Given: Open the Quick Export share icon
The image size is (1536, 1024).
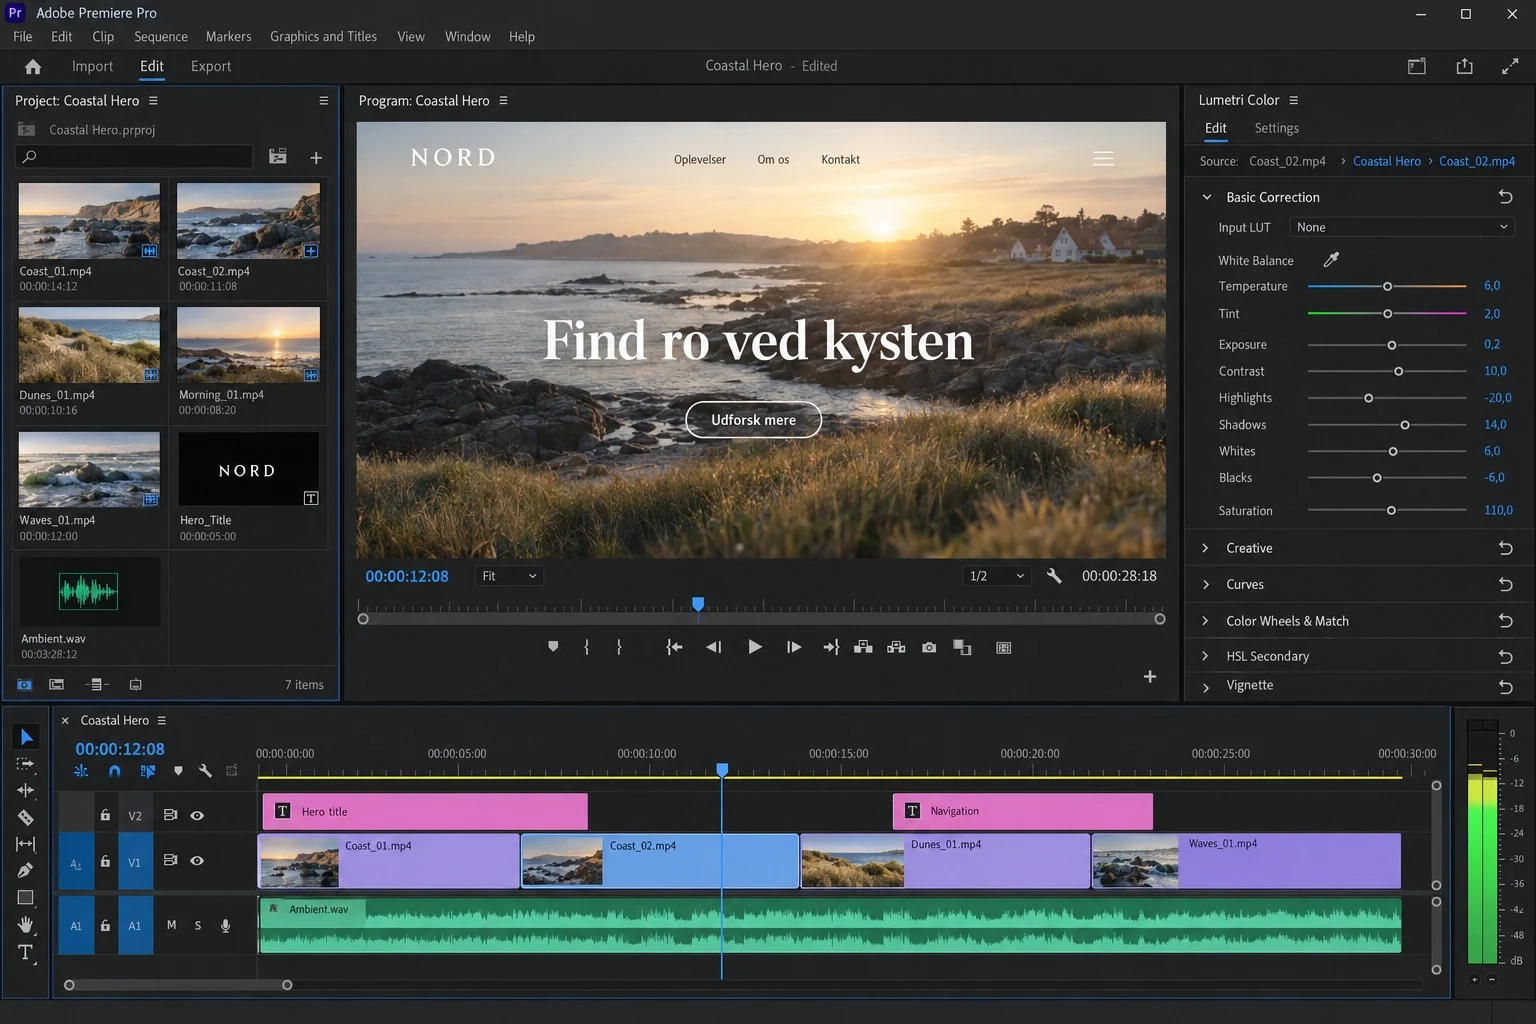Looking at the screenshot, I should (1464, 66).
